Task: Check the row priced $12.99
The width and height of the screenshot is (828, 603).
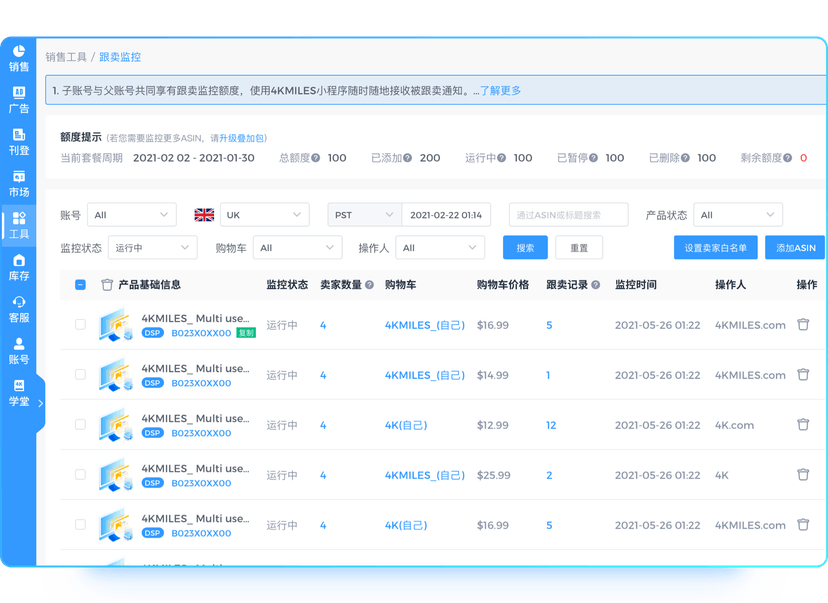Action: pyautogui.click(x=80, y=425)
